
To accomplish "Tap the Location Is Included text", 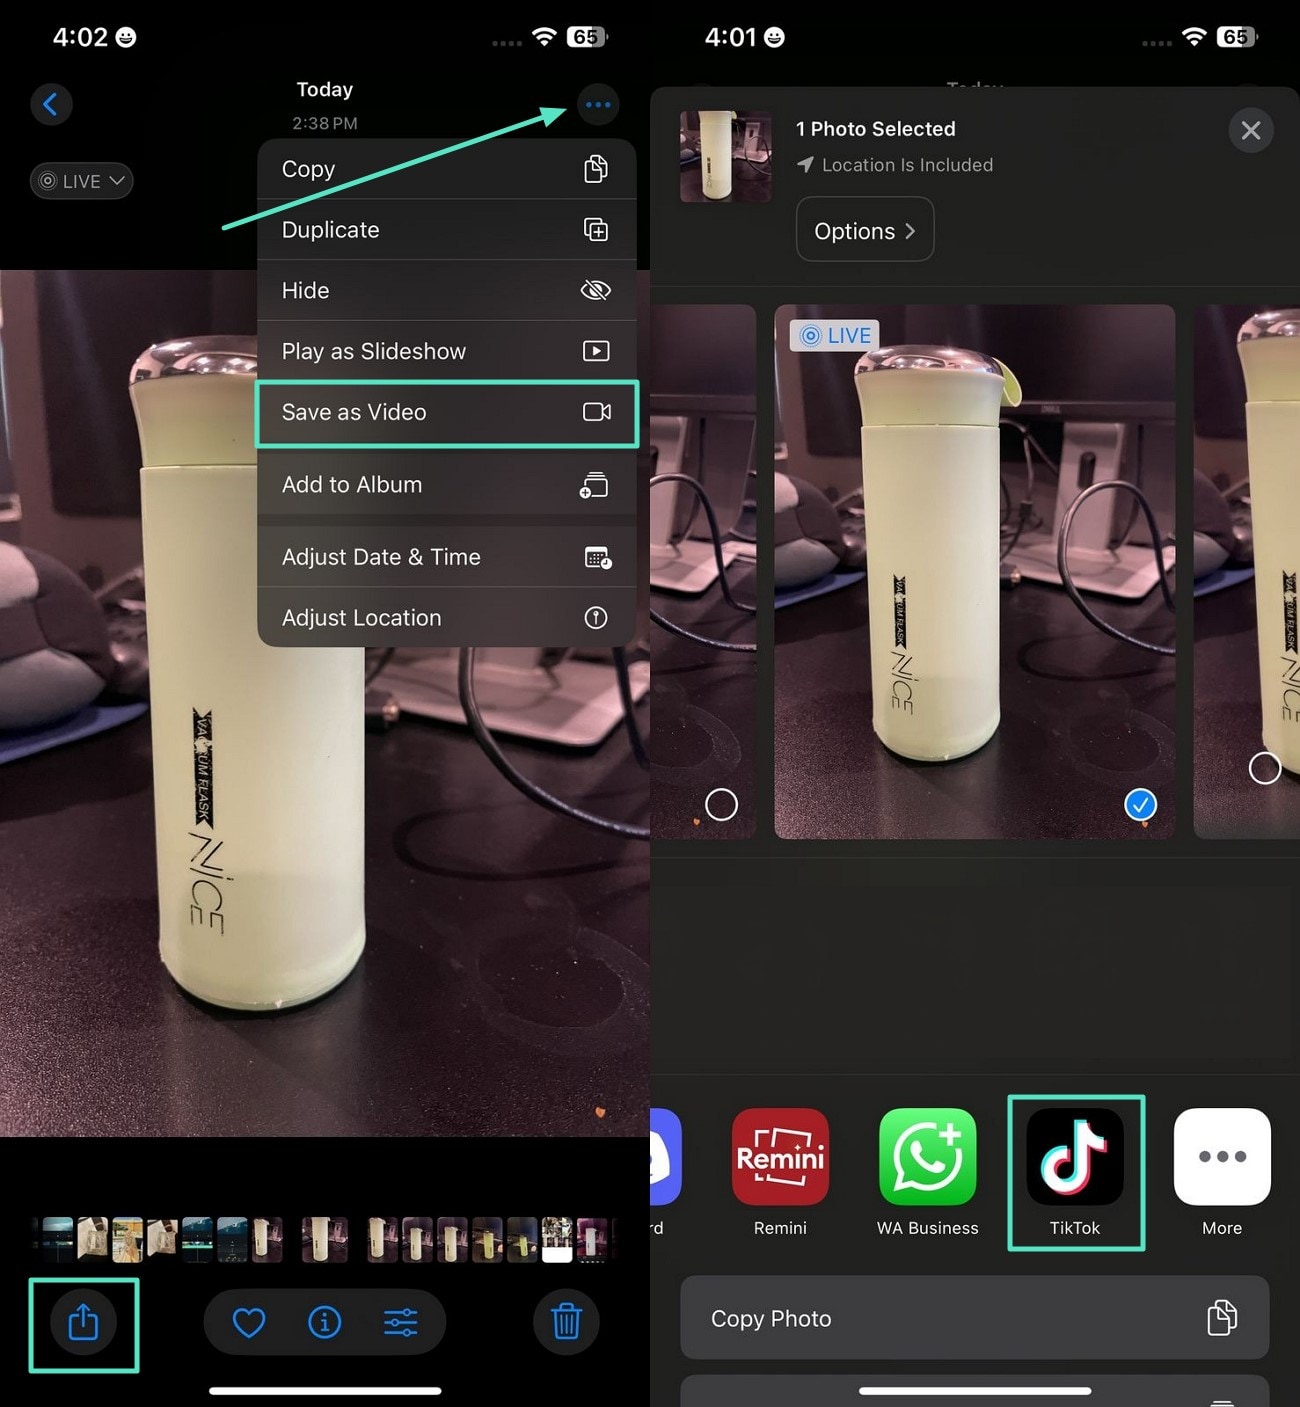I will point(907,165).
